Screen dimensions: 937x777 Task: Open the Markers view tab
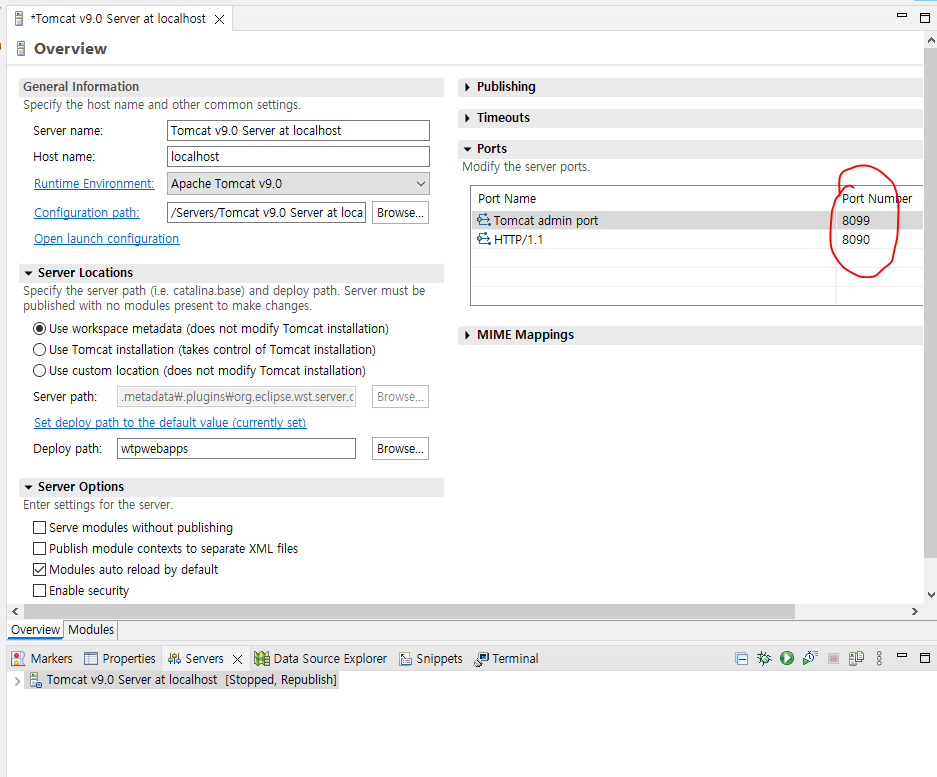coord(42,659)
